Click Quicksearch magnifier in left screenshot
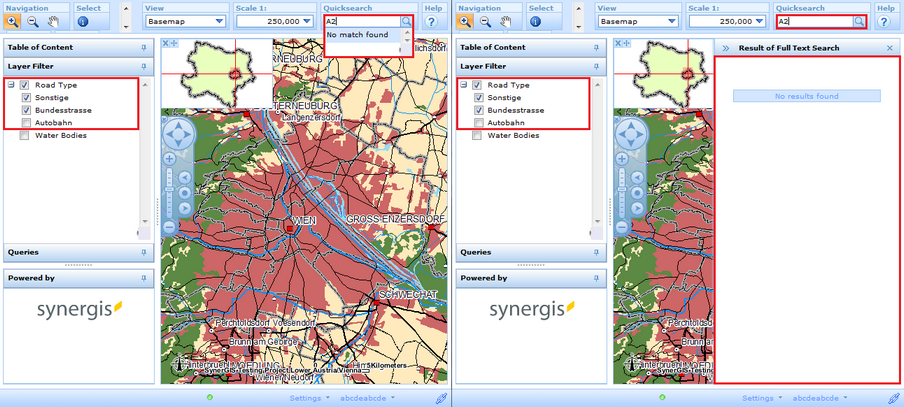The width and height of the screenshot is (904, 407). 406,21
